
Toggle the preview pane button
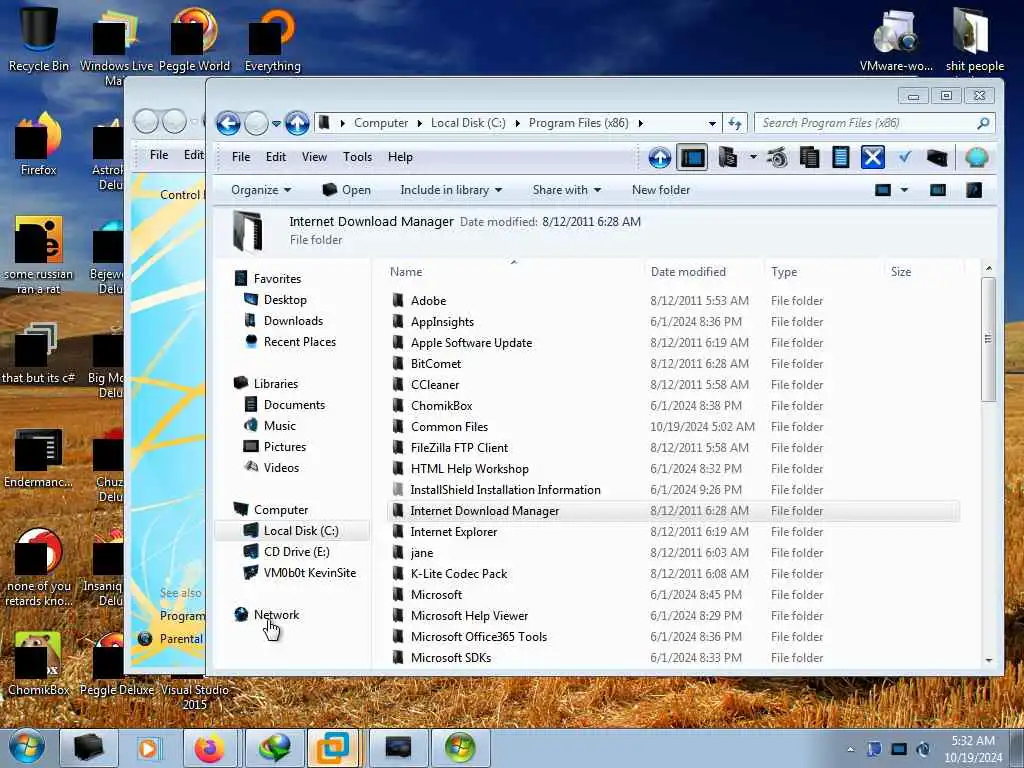pyautogui.click(x=938, y=190)
